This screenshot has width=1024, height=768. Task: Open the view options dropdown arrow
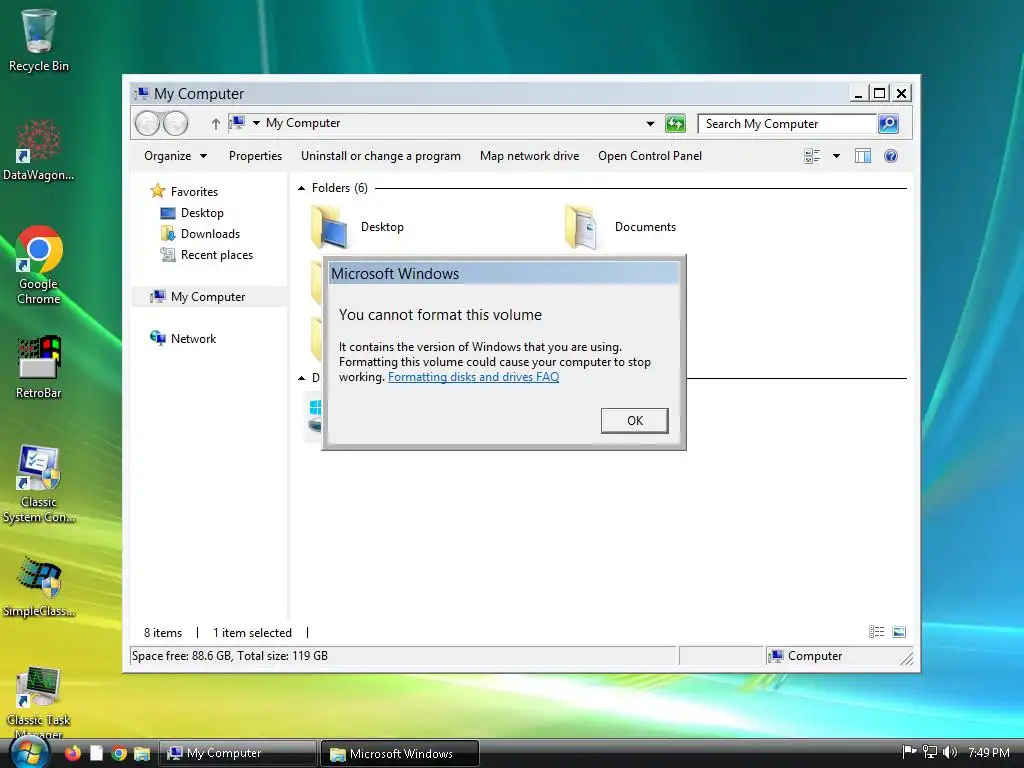tap(837, 156)
